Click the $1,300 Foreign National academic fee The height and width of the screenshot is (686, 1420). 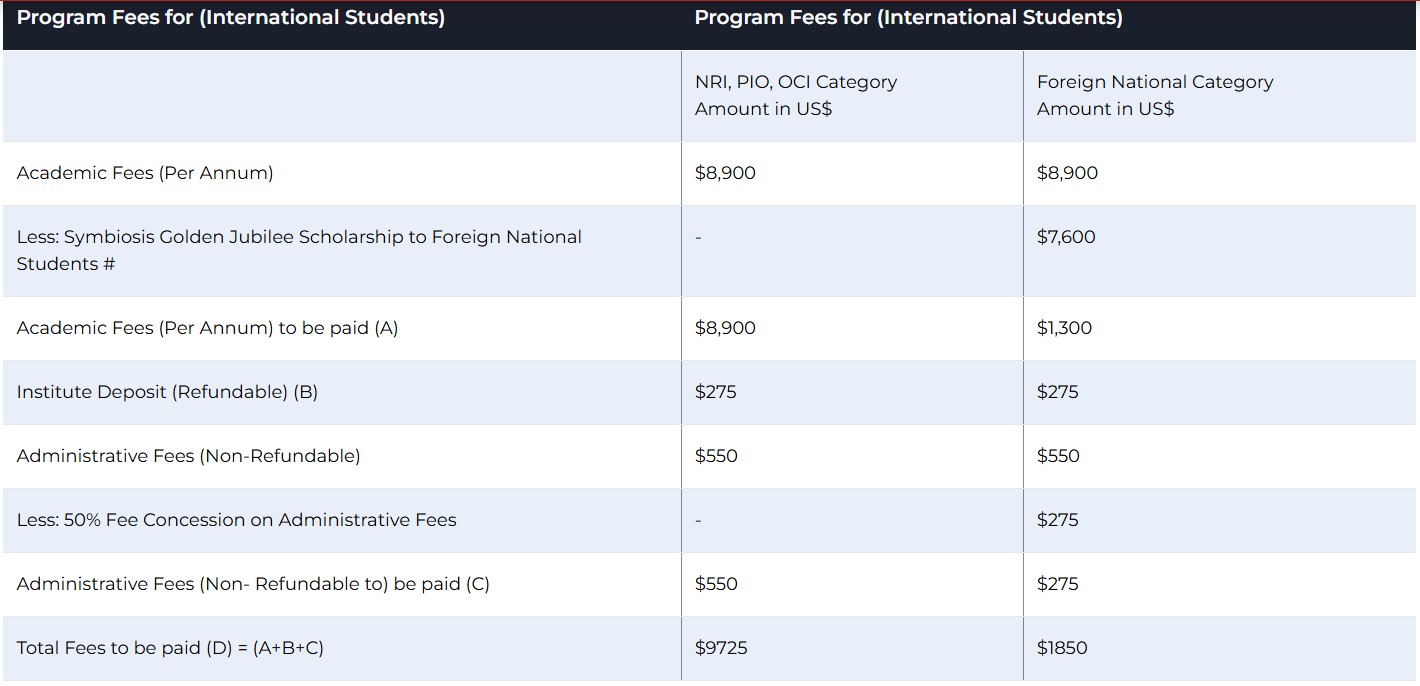click(1064, 328)
